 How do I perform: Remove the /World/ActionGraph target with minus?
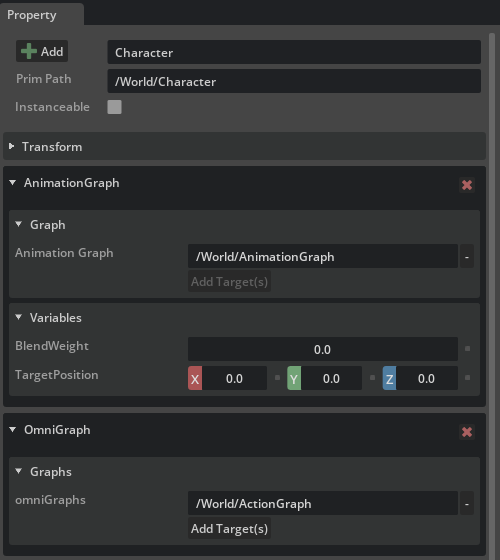coord(467,504)
